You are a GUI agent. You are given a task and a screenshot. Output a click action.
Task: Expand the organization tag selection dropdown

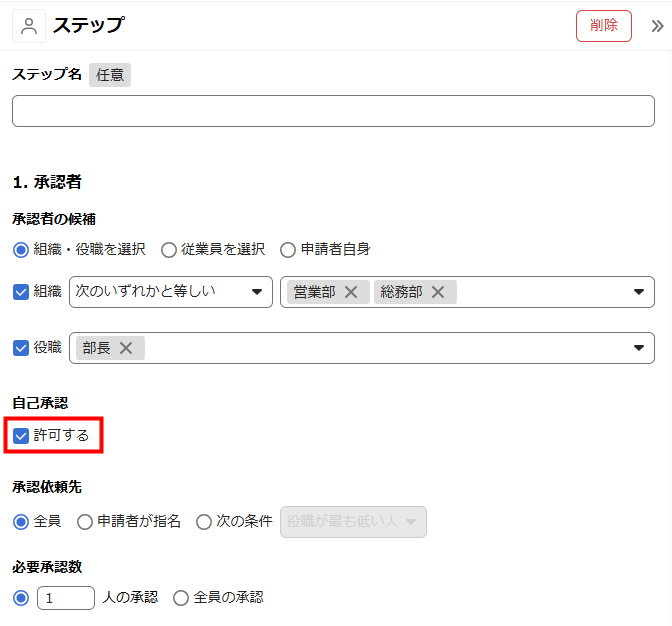(x=638, y=292)
